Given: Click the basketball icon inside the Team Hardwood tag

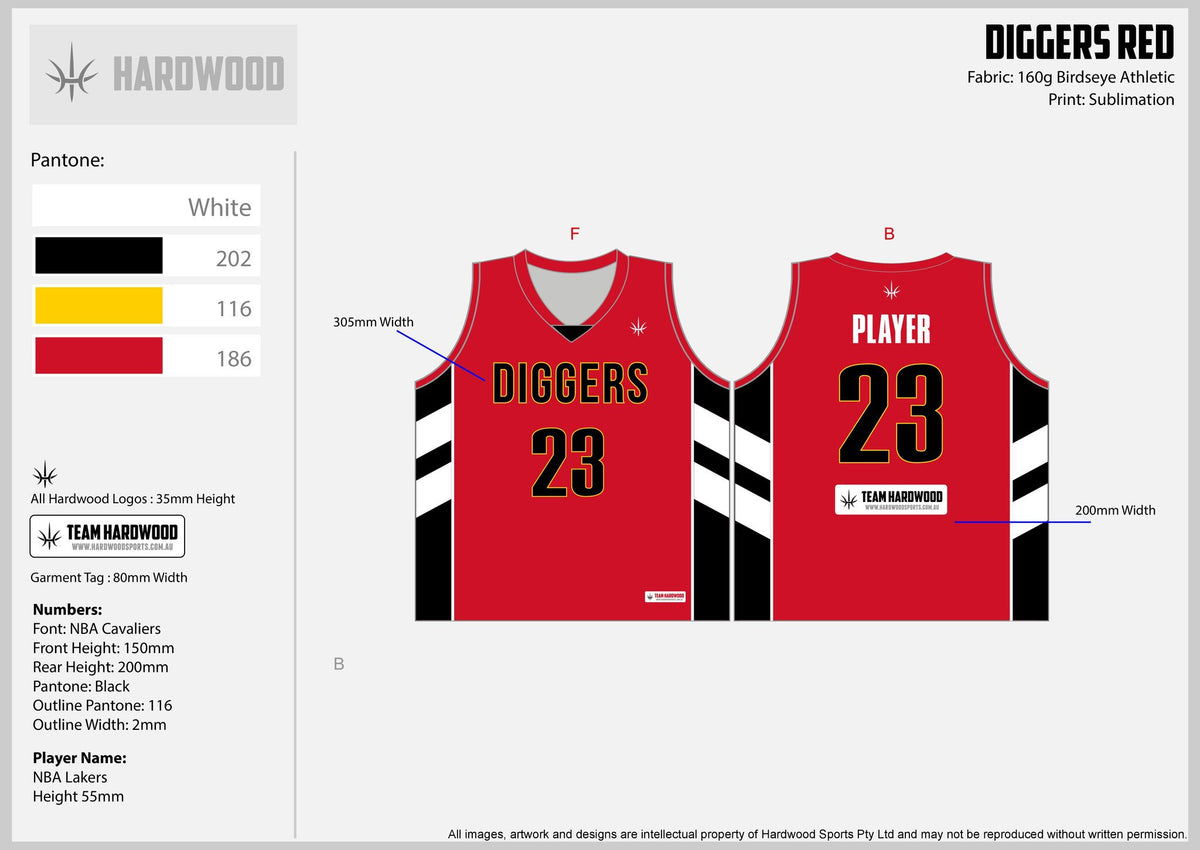Looking at the screenshot, I should [48, 535].
